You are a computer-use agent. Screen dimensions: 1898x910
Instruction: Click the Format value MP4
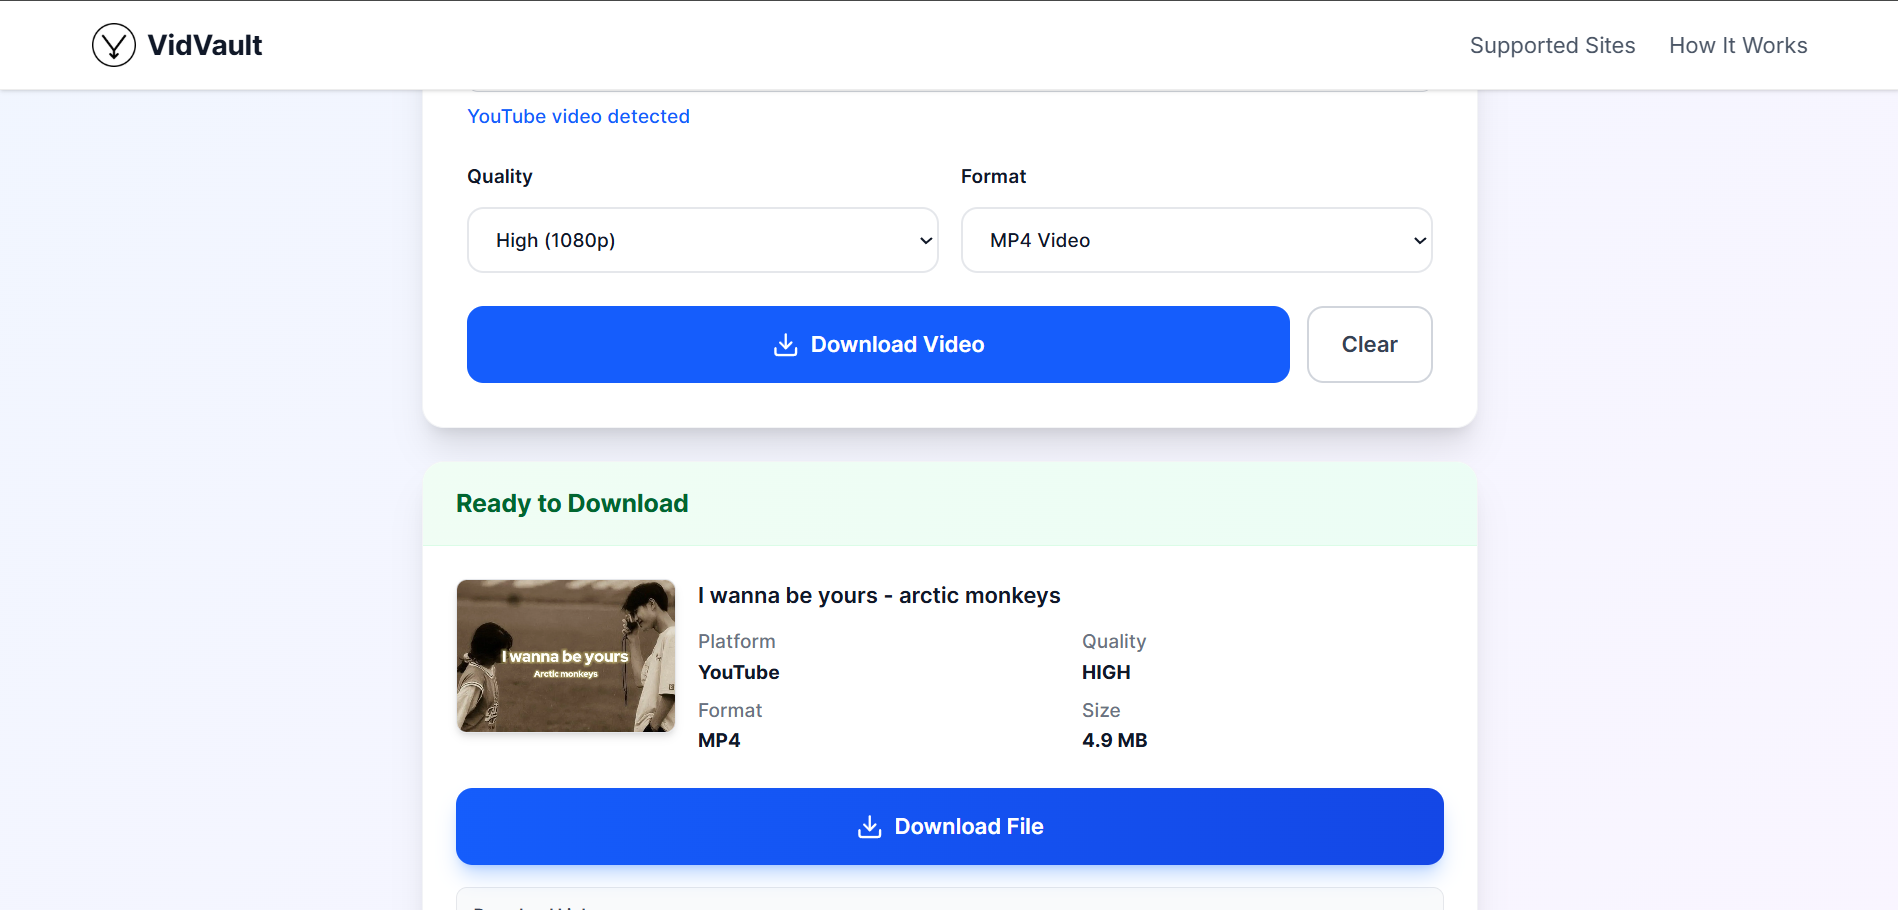(719, 740)
